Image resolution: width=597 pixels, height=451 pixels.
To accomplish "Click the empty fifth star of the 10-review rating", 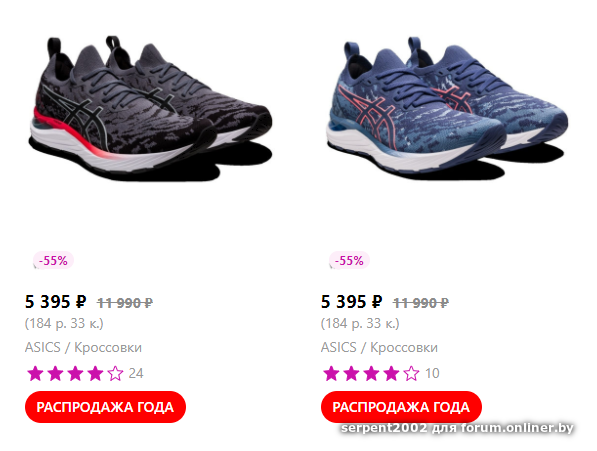I will tap(411, 373).
